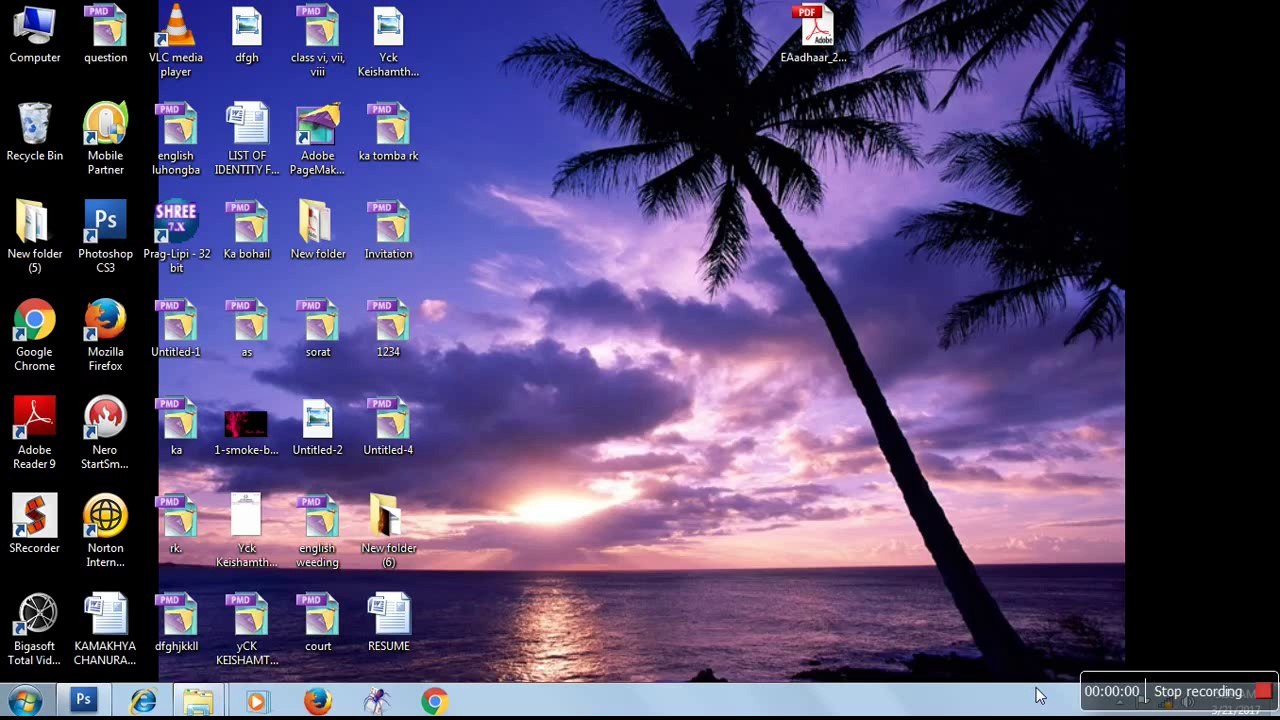This screenshot has width=1280, height=720.
Task: Select the Nero StartSmart shortcut
Action: click(x=105, y=433)
